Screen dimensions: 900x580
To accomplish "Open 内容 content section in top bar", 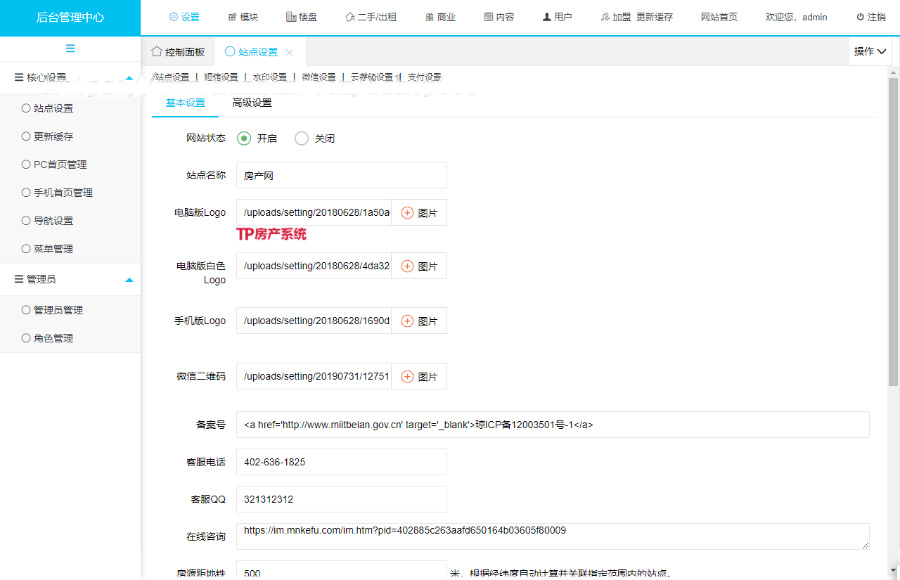I will point(498,17).
